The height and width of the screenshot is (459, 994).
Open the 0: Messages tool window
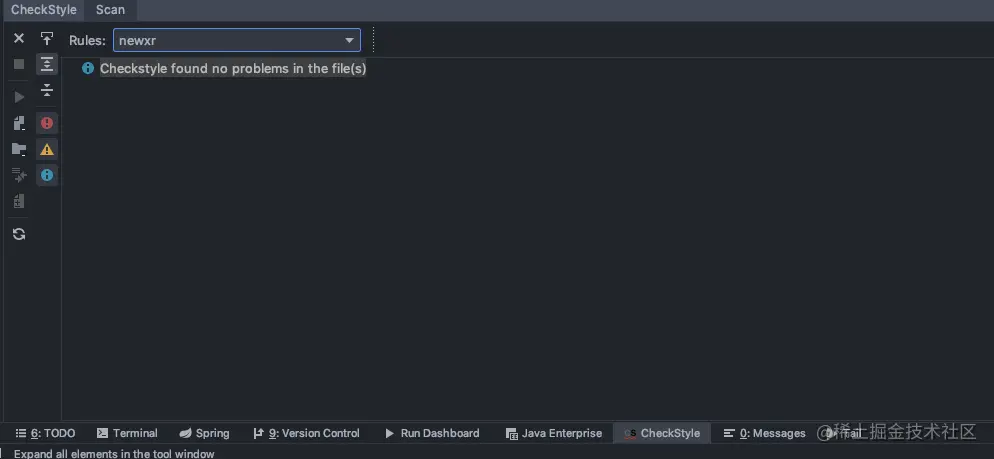pyautogui.click(x=765, y=434)
